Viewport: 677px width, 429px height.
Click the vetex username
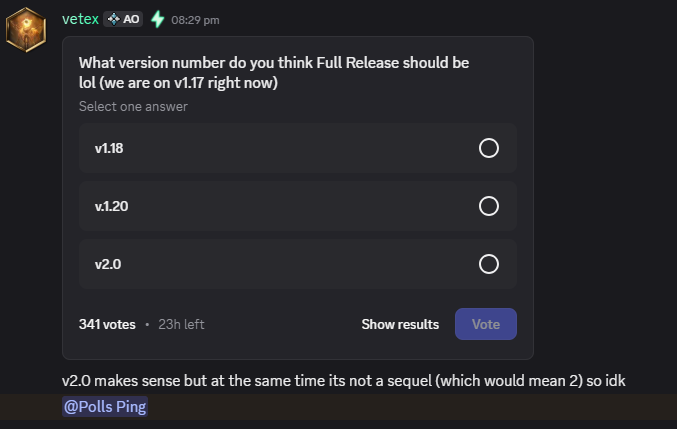coord(80,18)
